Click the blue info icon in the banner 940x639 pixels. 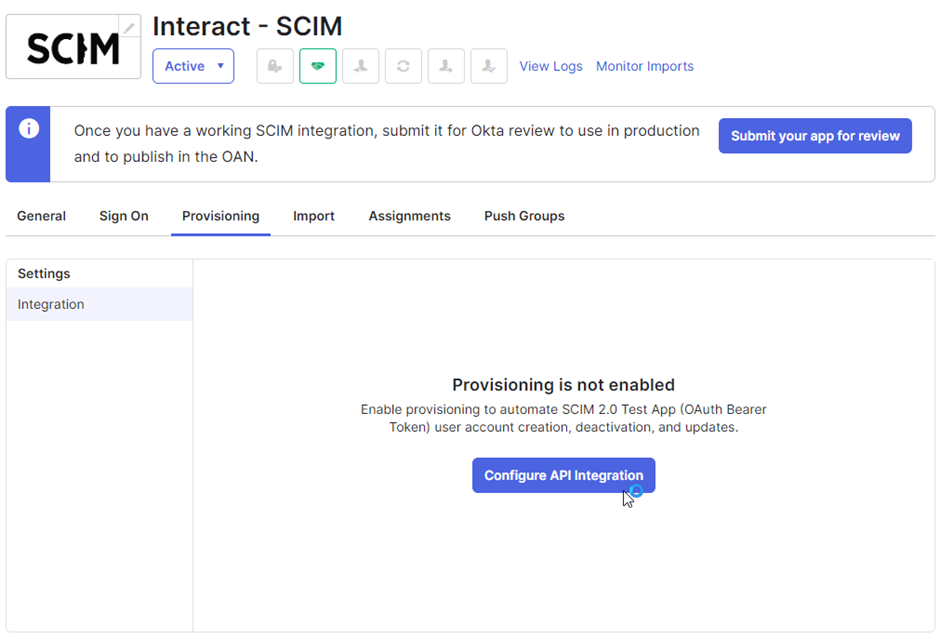tap(29, 129)
